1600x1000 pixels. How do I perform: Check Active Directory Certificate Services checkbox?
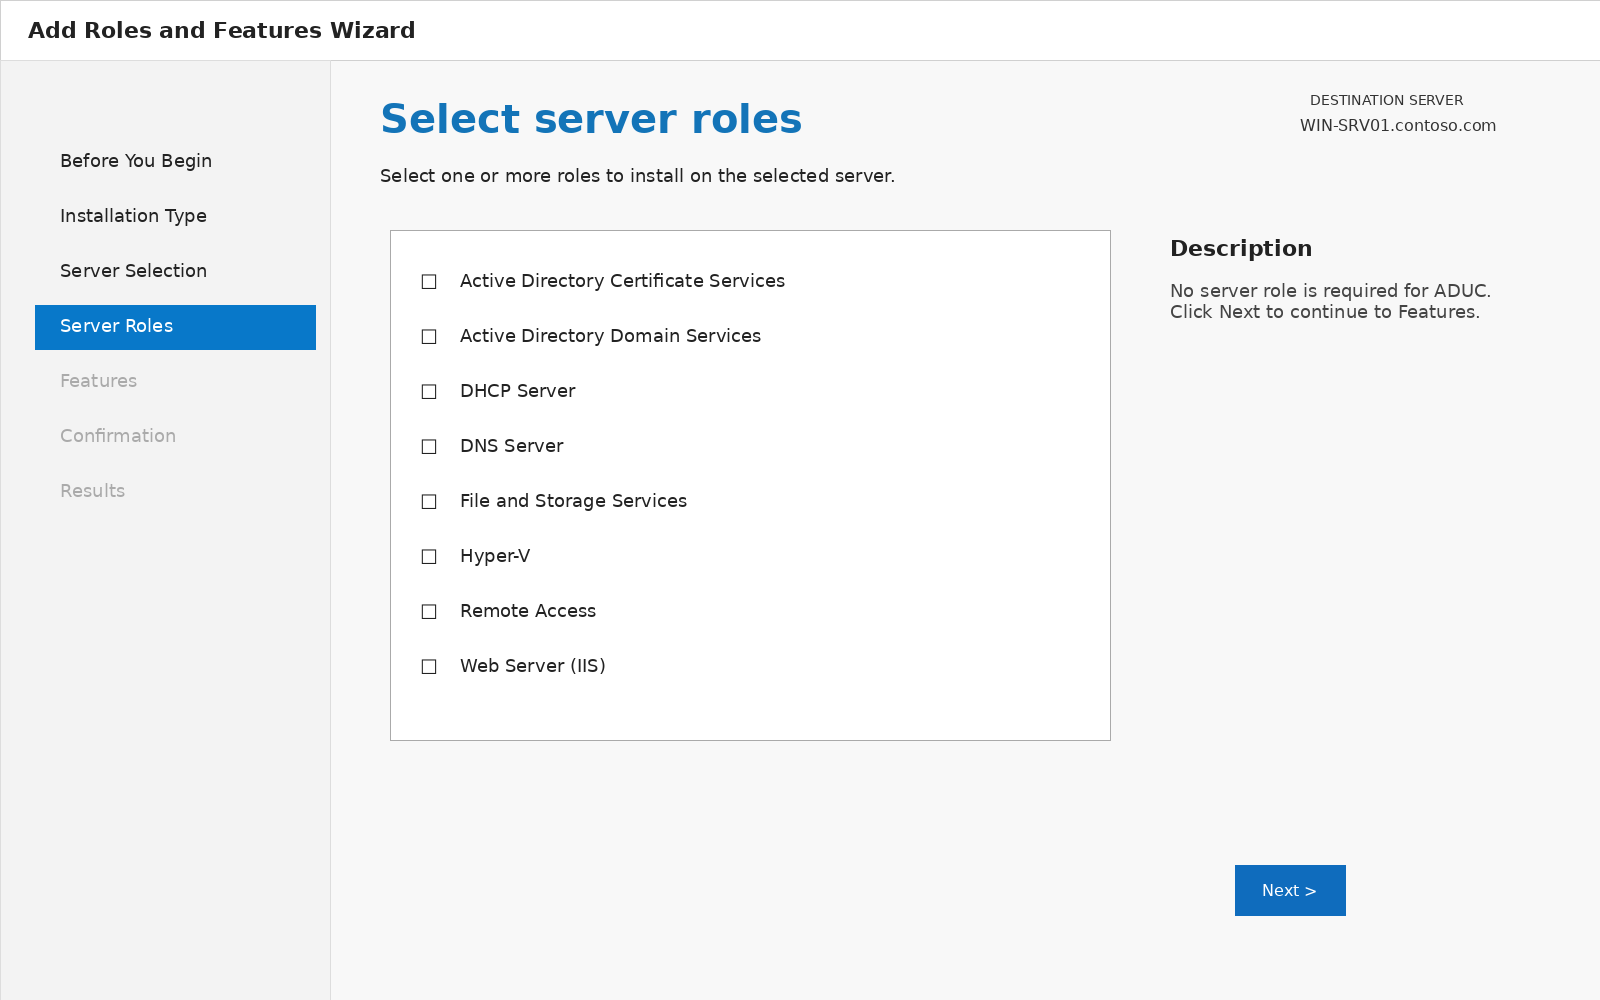(429, 282)
